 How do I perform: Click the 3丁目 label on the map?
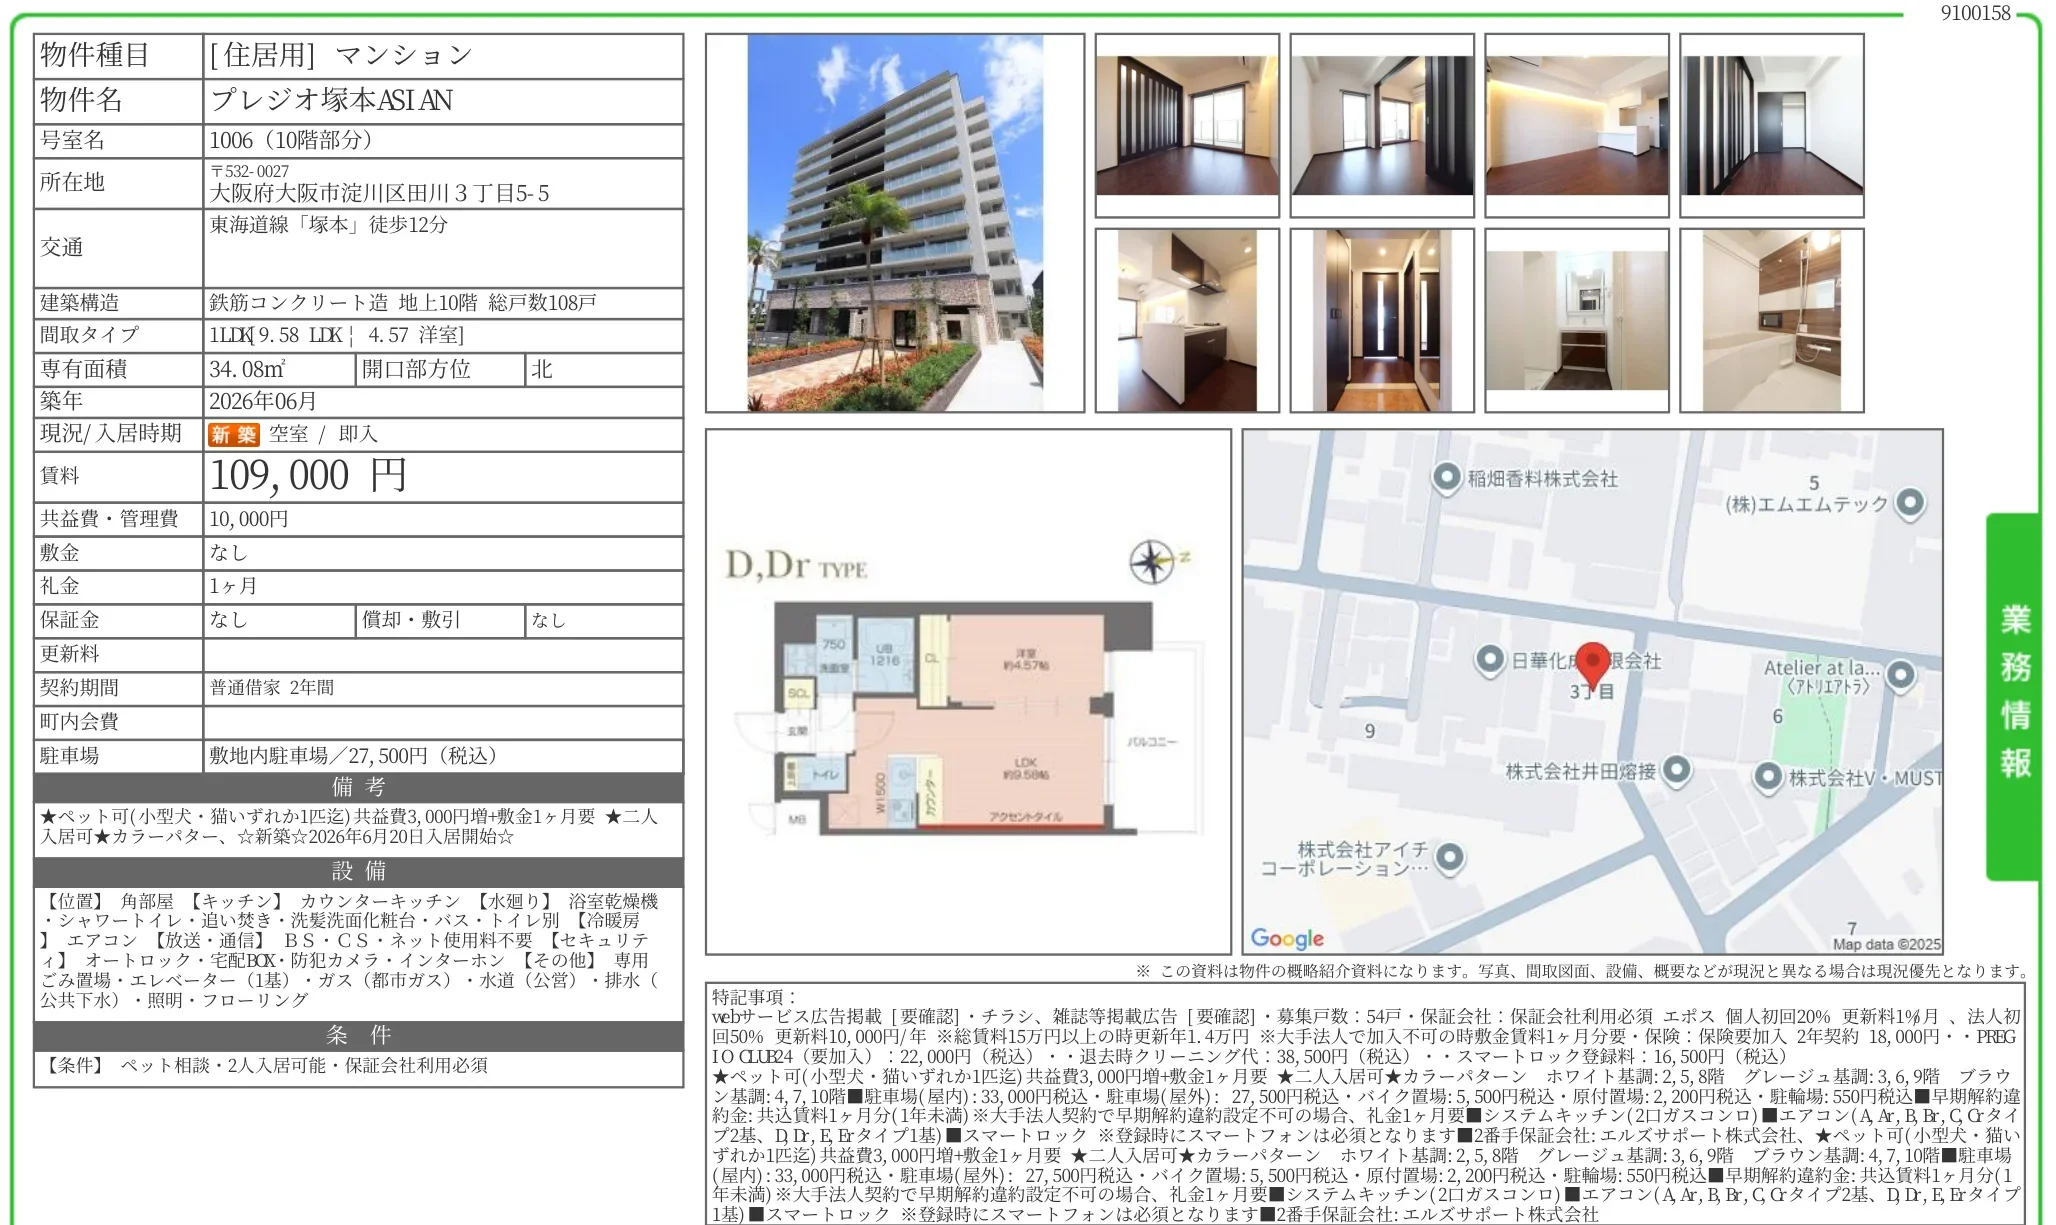(1591, 691)
